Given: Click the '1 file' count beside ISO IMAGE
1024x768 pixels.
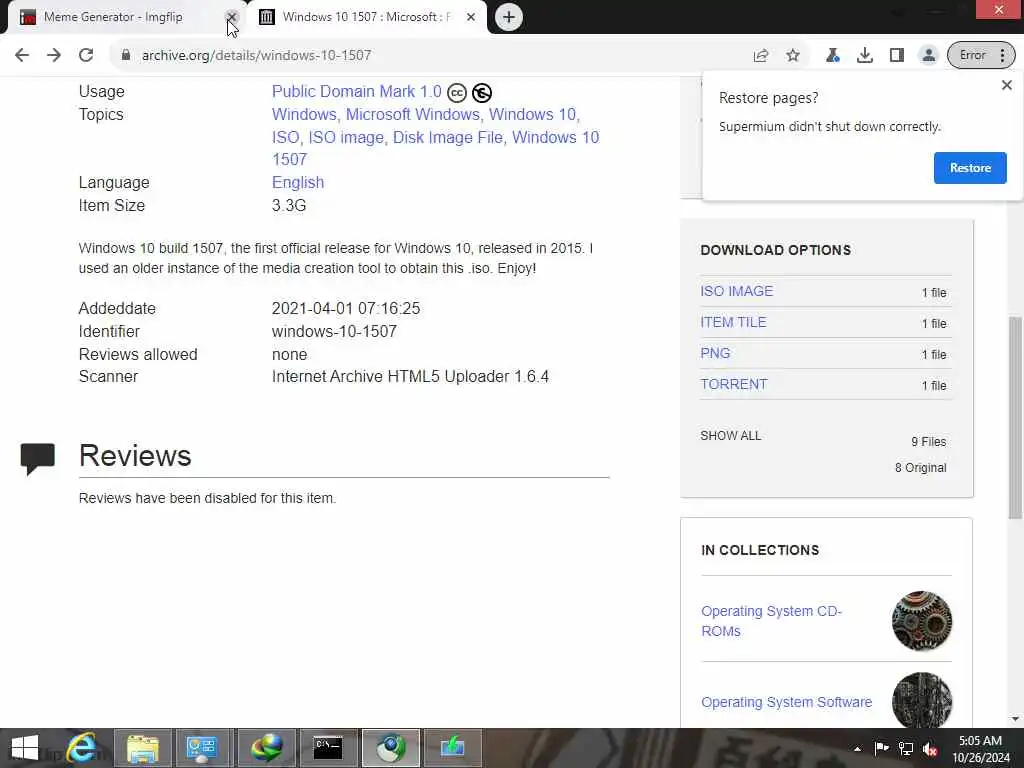Looking at the screenshot, I should pyautogui.click(x=934, y=293).
